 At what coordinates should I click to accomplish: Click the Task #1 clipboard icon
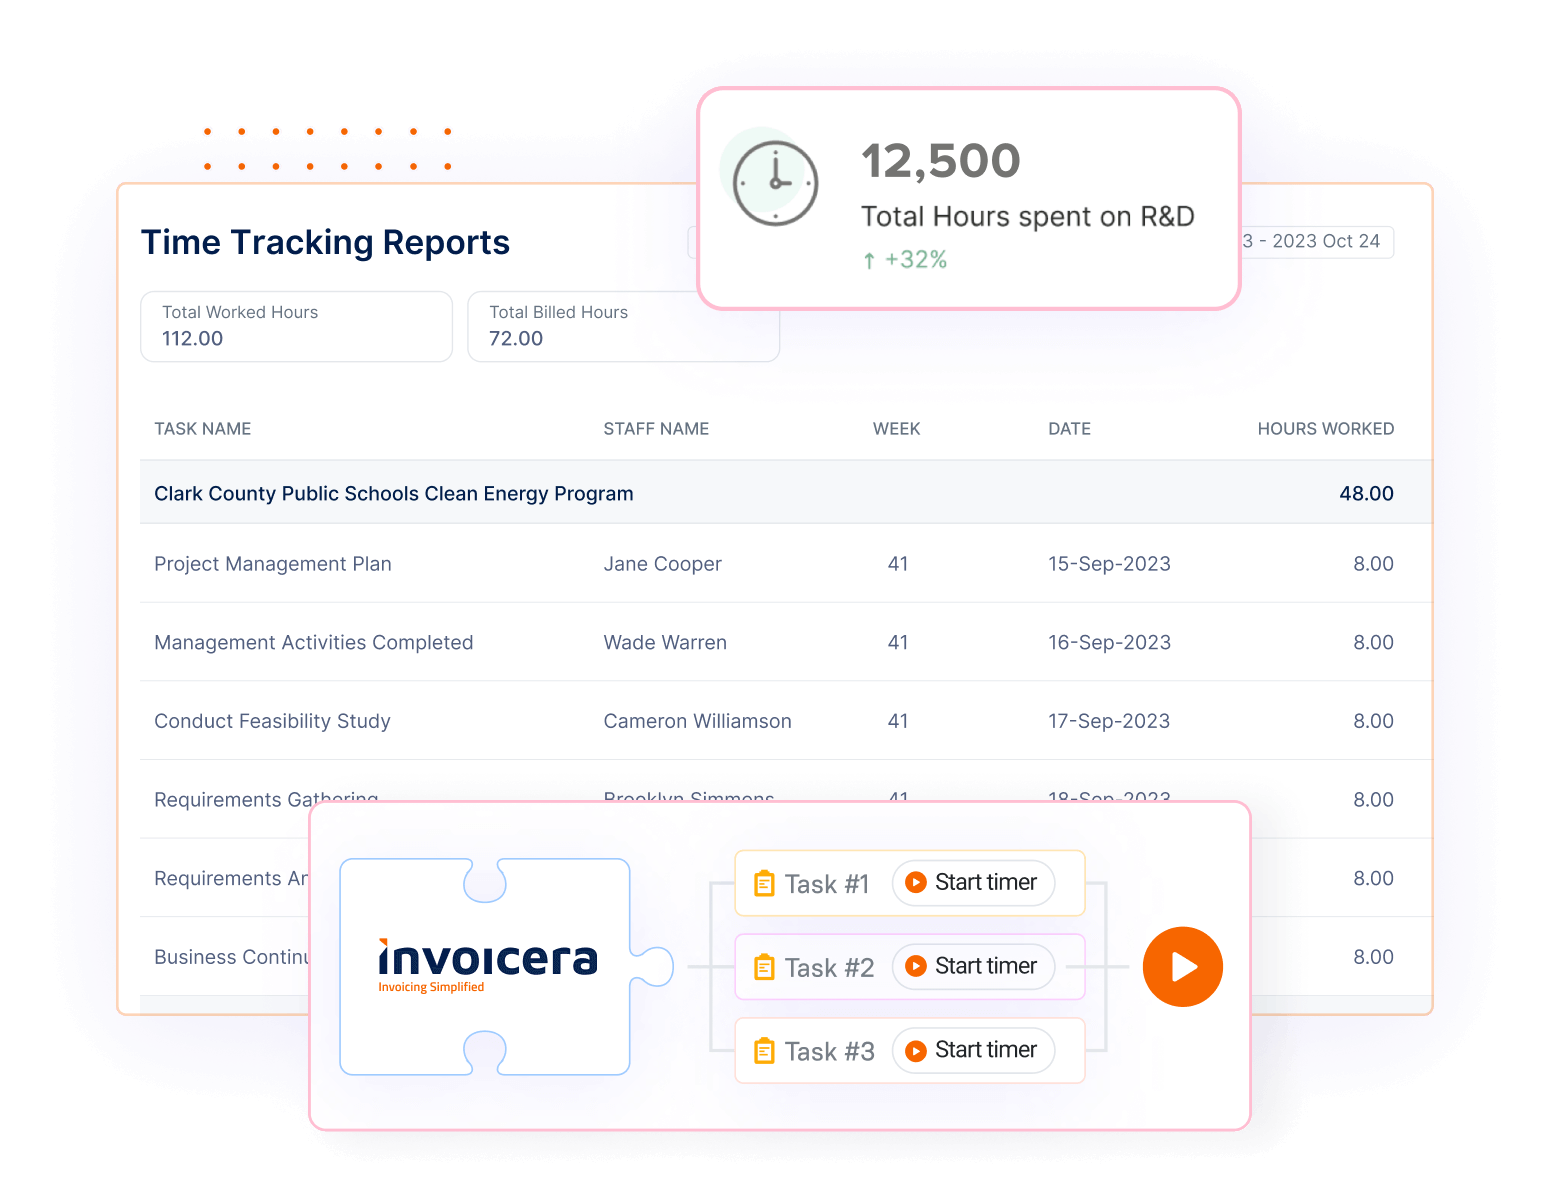[764, 883]
